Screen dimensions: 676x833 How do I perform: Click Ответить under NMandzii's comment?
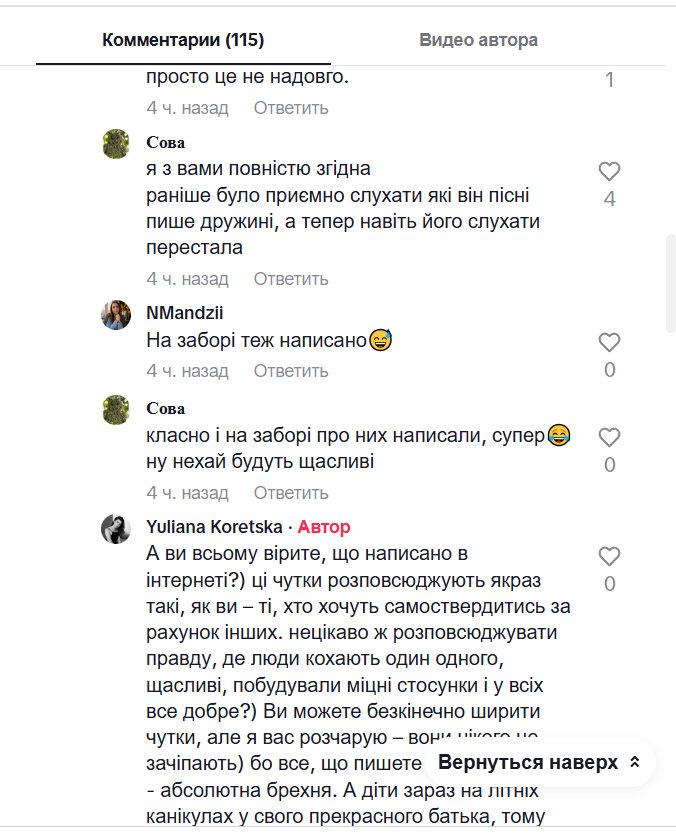point(290,371)
